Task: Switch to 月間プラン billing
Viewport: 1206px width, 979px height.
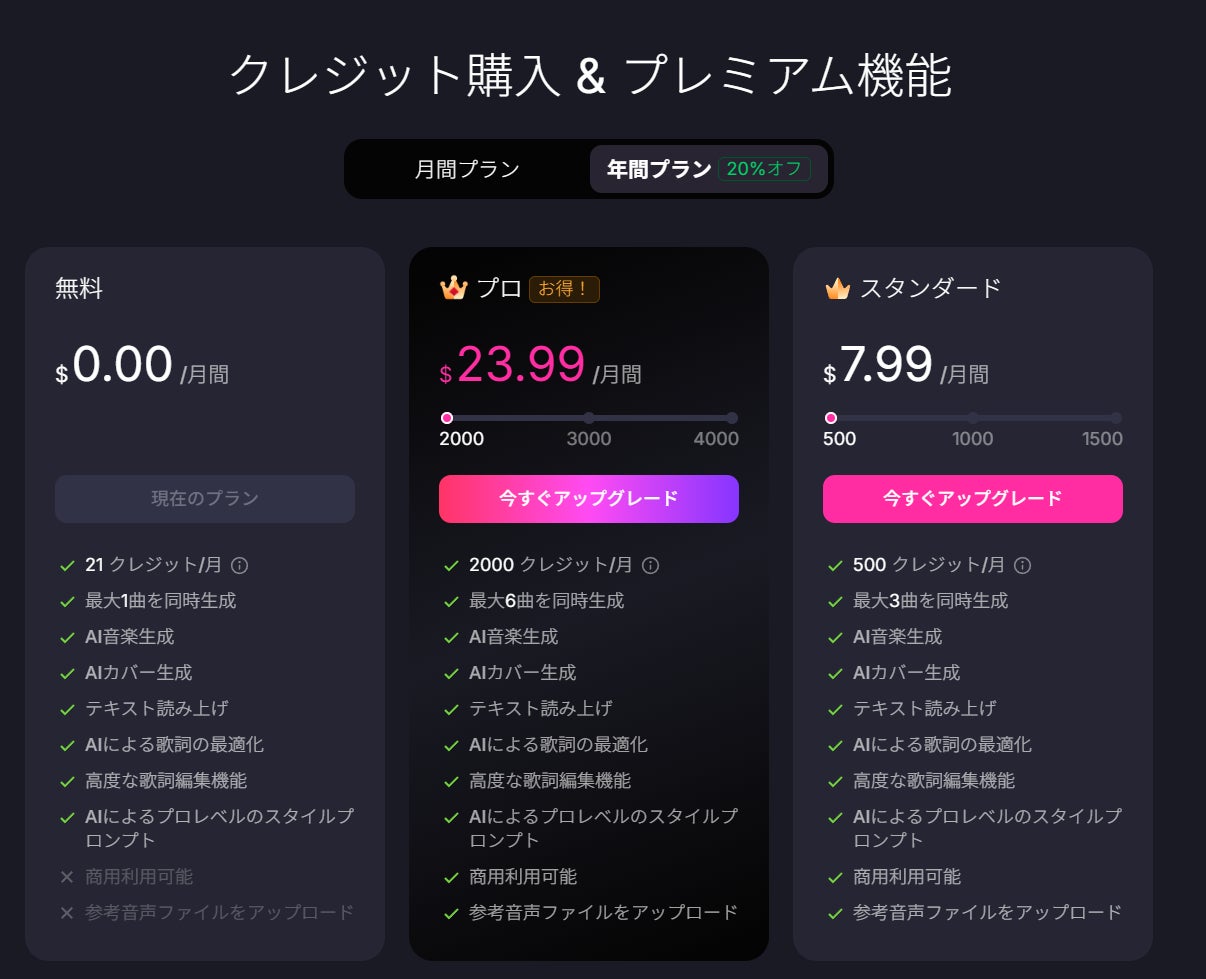Action: pyautogui.click(x=467, y=169)
